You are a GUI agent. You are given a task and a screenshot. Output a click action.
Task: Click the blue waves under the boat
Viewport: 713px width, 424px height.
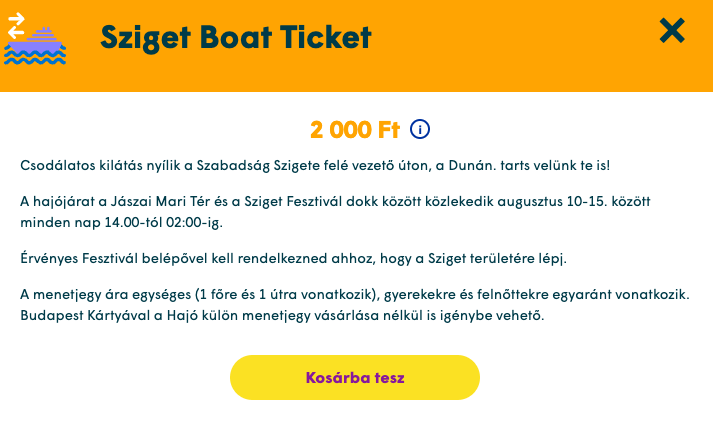point(35,58)
